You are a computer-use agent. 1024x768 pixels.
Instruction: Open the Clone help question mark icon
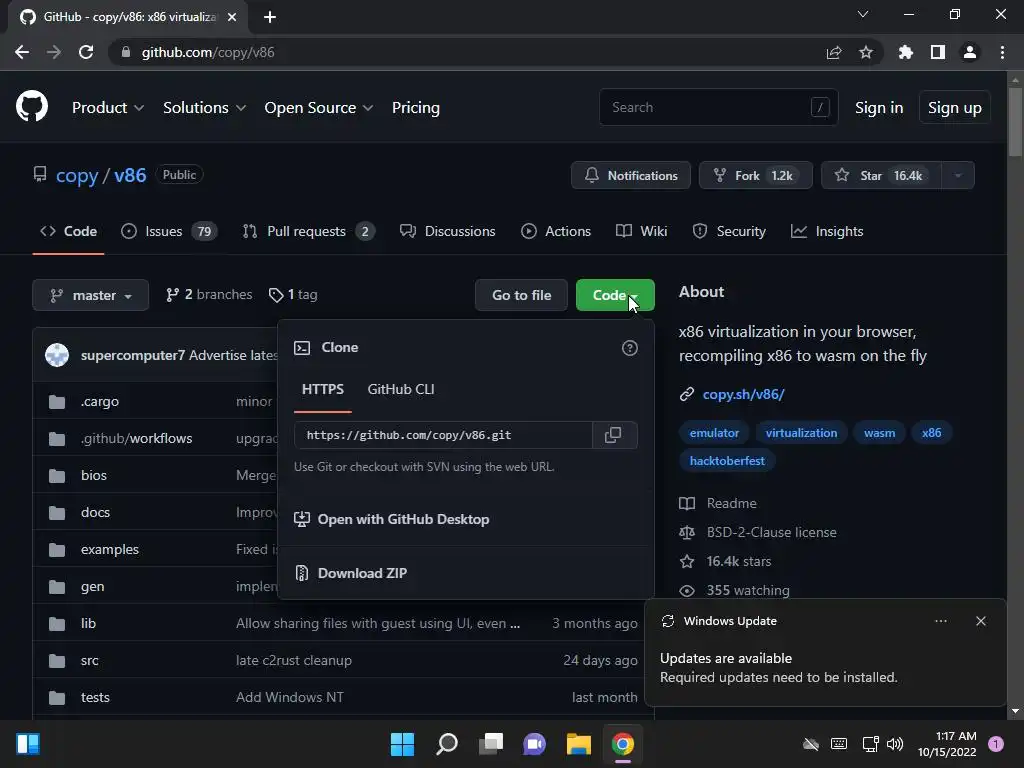click(630, 348)
